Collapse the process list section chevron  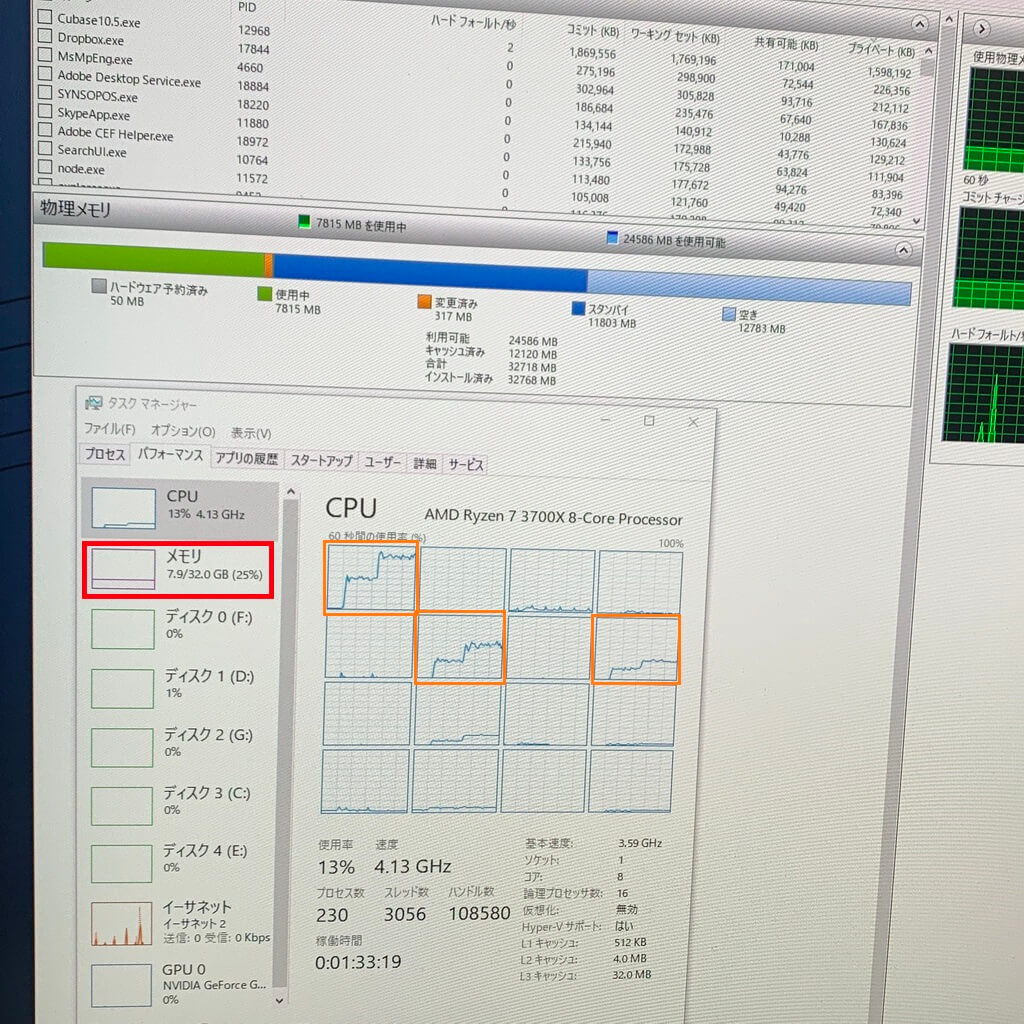919,22
